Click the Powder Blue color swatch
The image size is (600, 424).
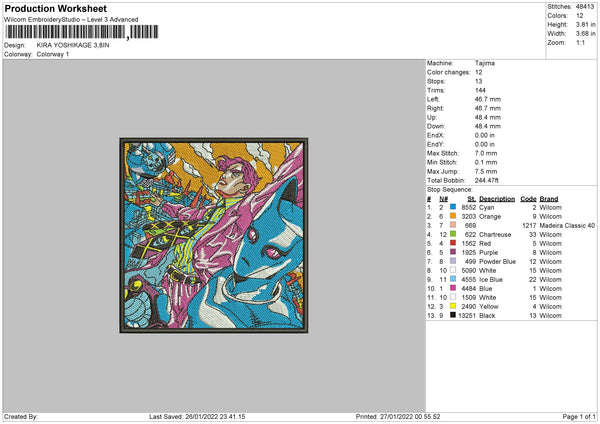(x=453, y=261)
